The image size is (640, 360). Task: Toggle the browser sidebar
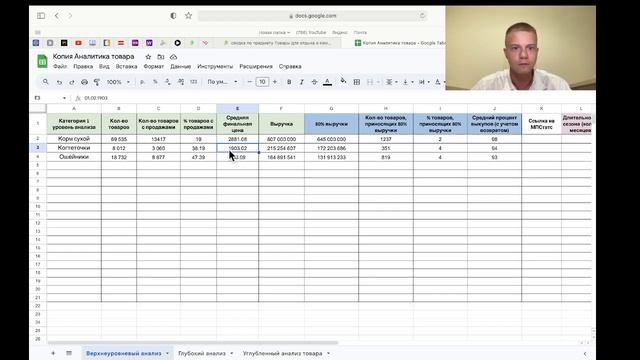pyautogui.click(x=41, y=16)
